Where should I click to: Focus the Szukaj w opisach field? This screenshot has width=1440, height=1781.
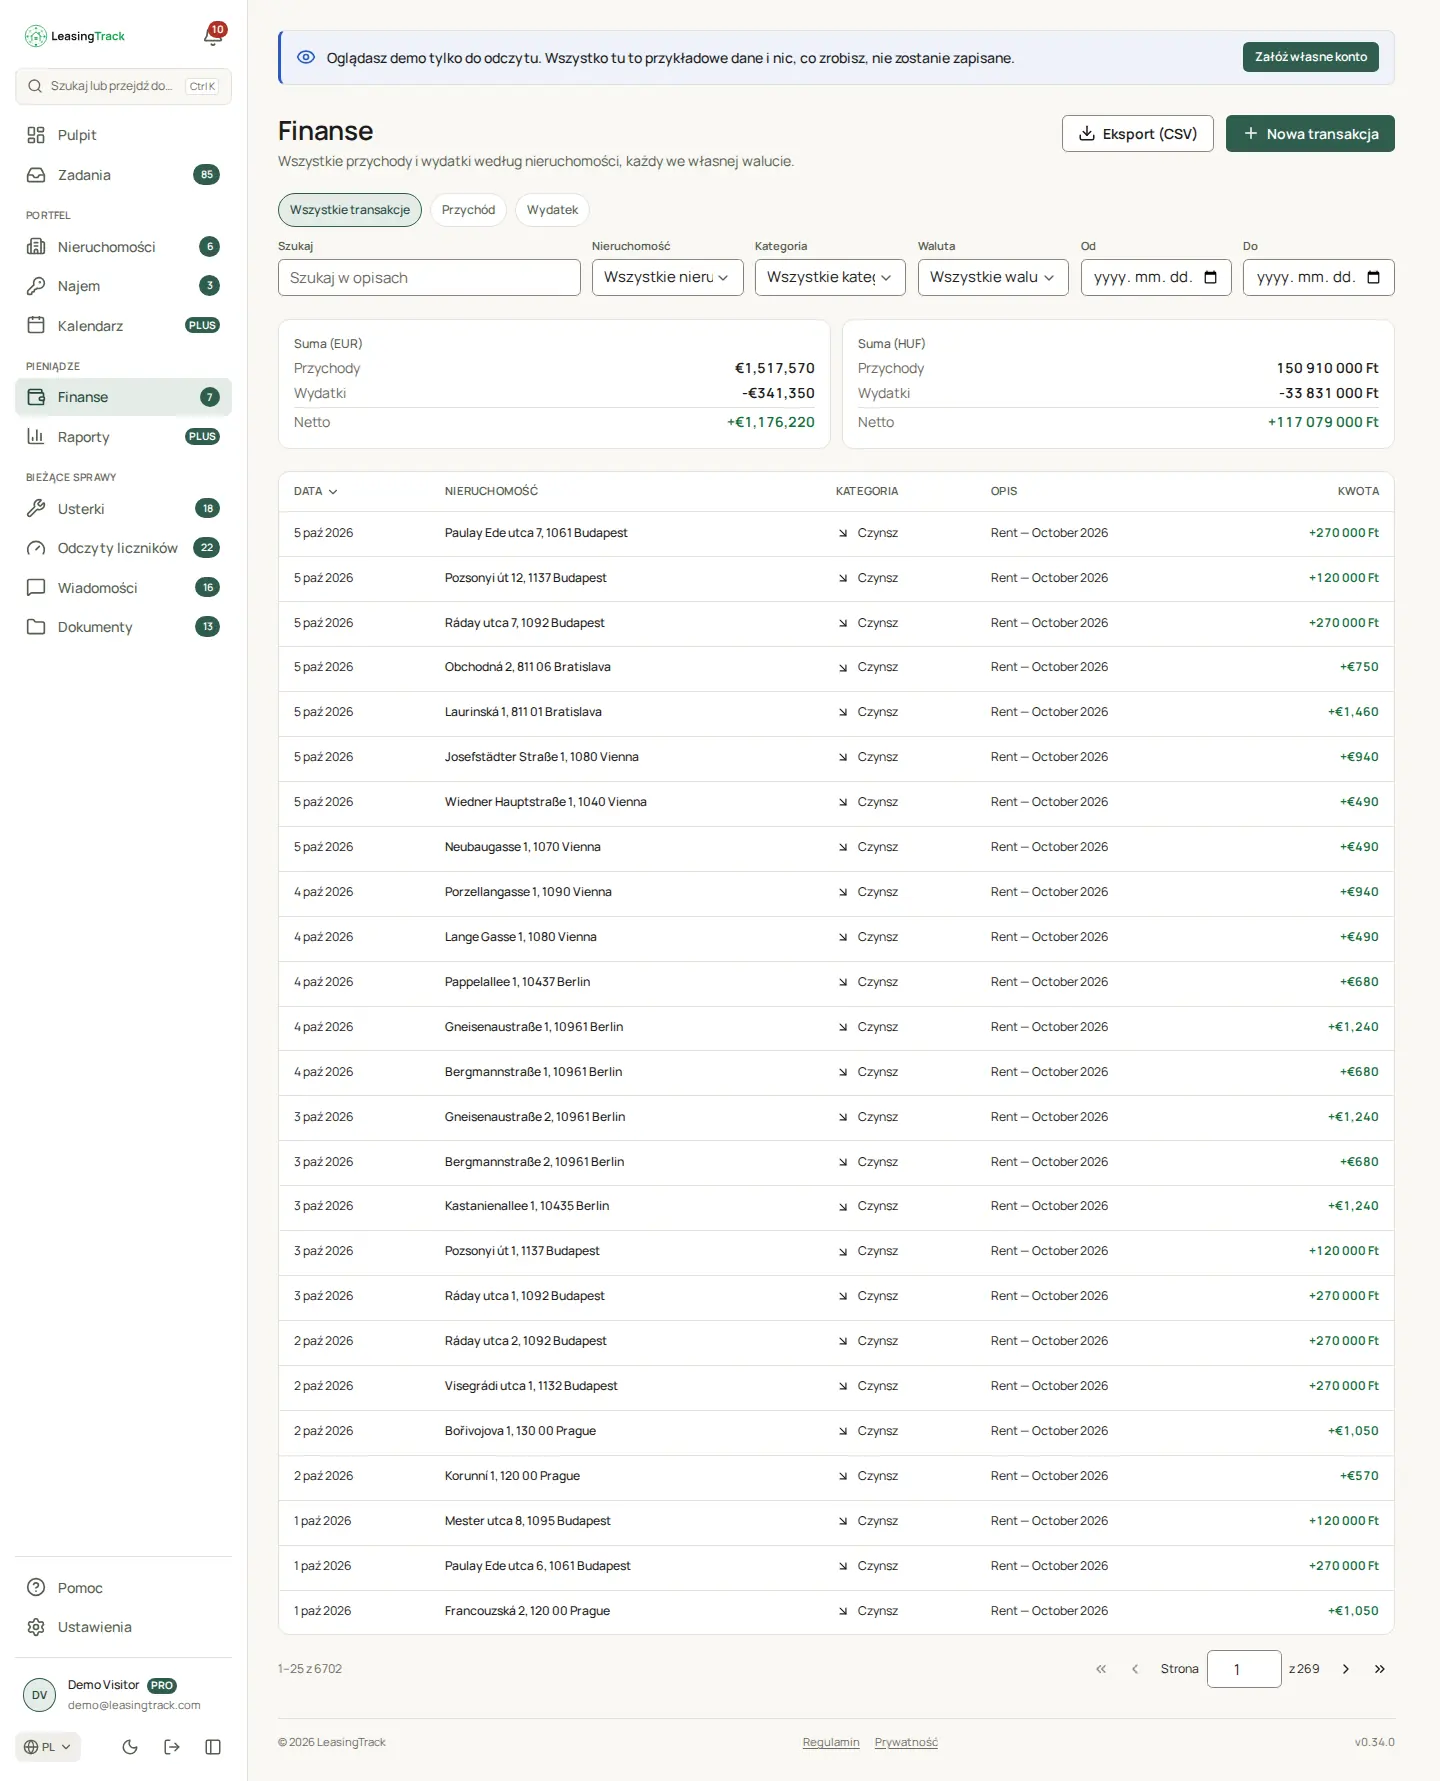coord(429,278)
